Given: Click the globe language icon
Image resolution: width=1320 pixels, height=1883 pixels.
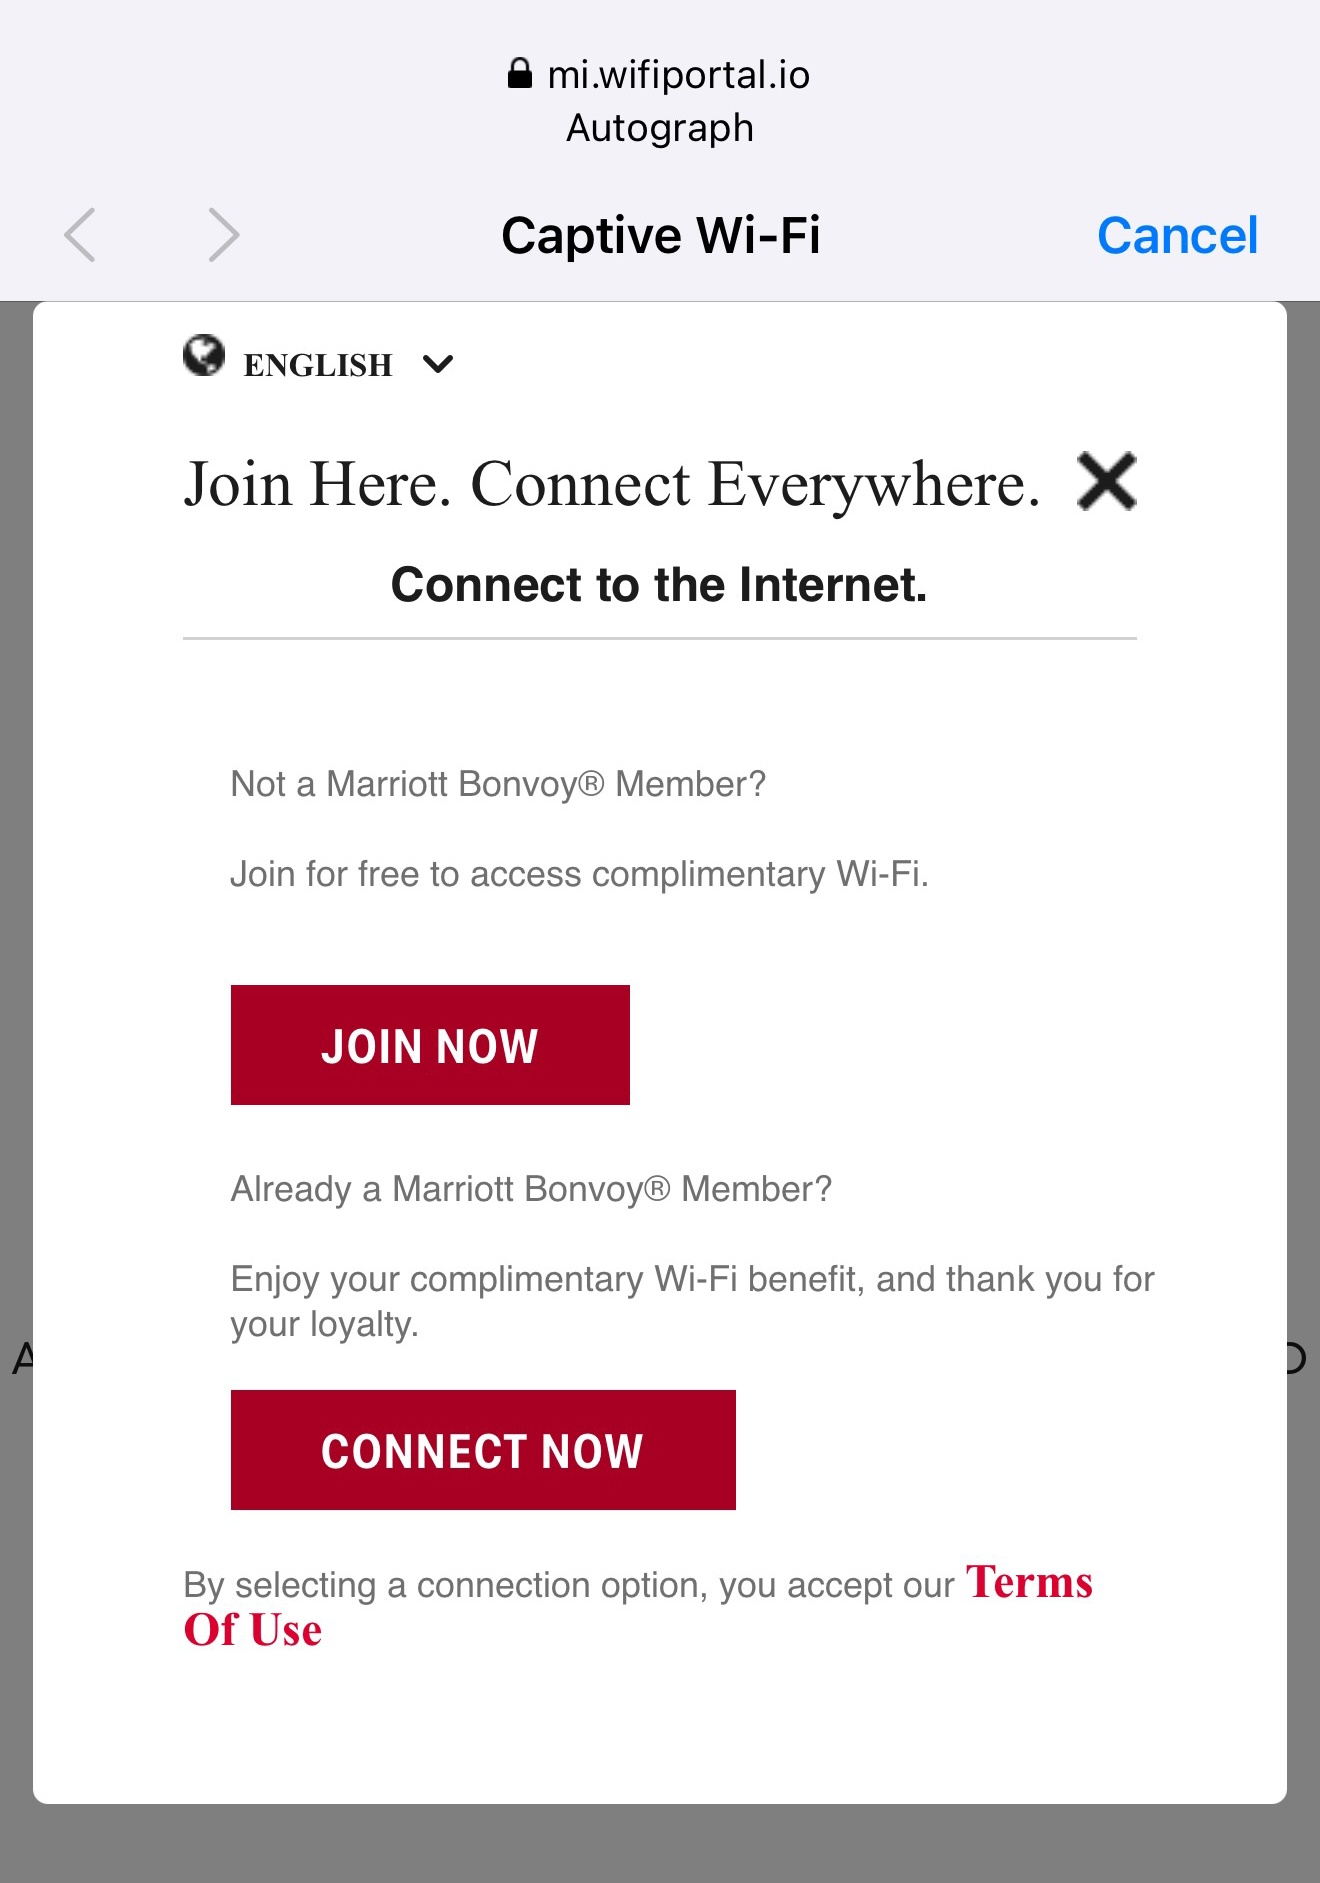Looking at the screenshot, I should [x=204, y=356].
